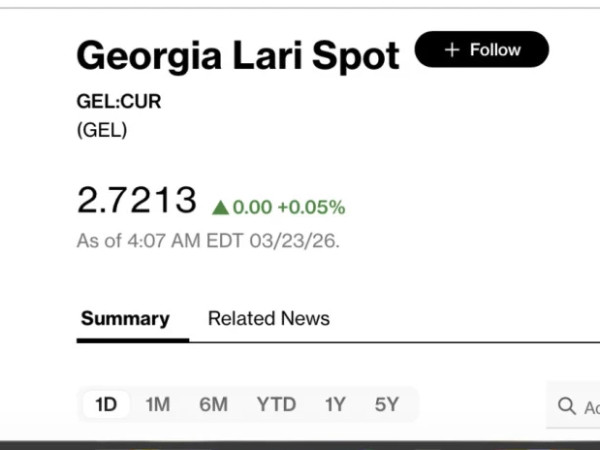Focus the search input field

pos(590,406)
